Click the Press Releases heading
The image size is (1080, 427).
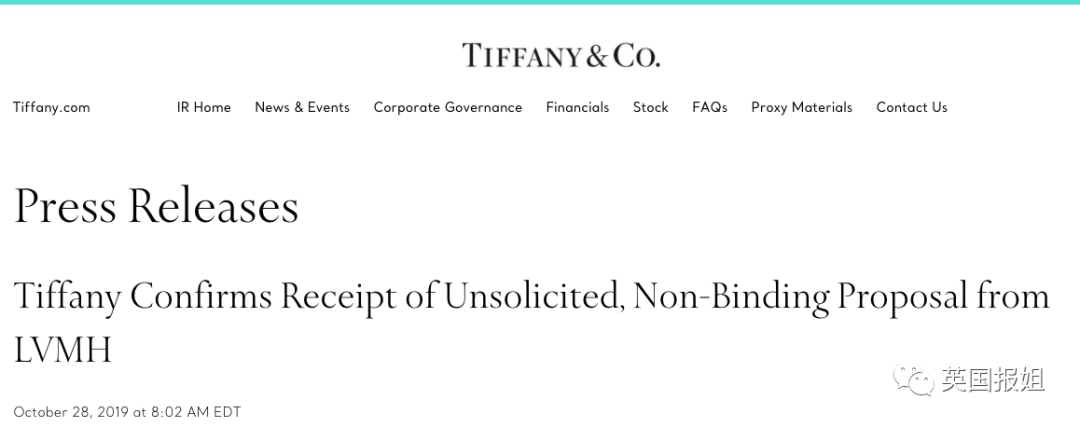156,205
